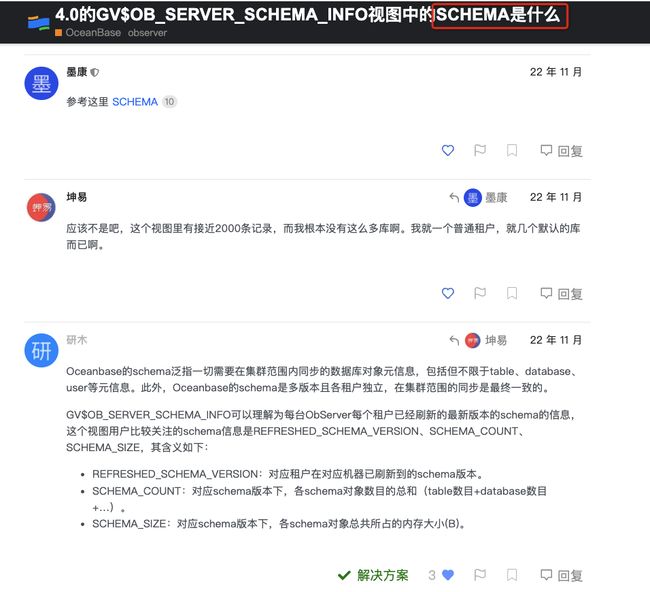Like 坤易's post with heart icon
Viewport: 650px width, 592px height.
pyautogui.click(x=448, y=293)
